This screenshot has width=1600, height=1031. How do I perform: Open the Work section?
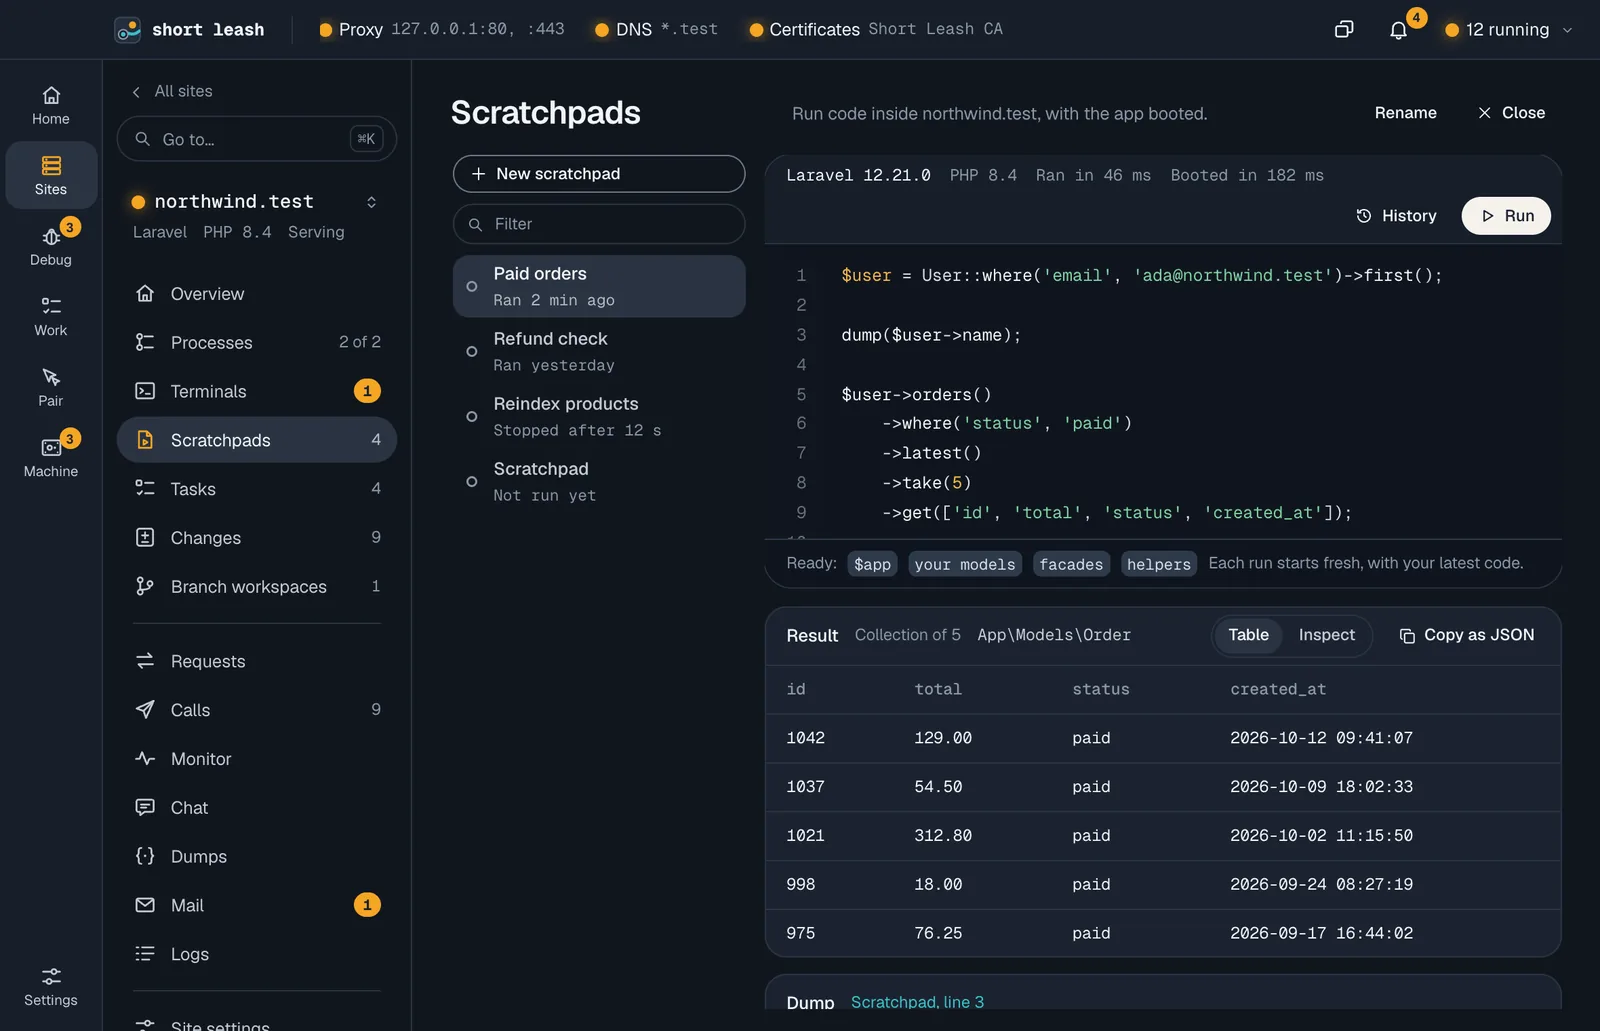pos(51,317)
